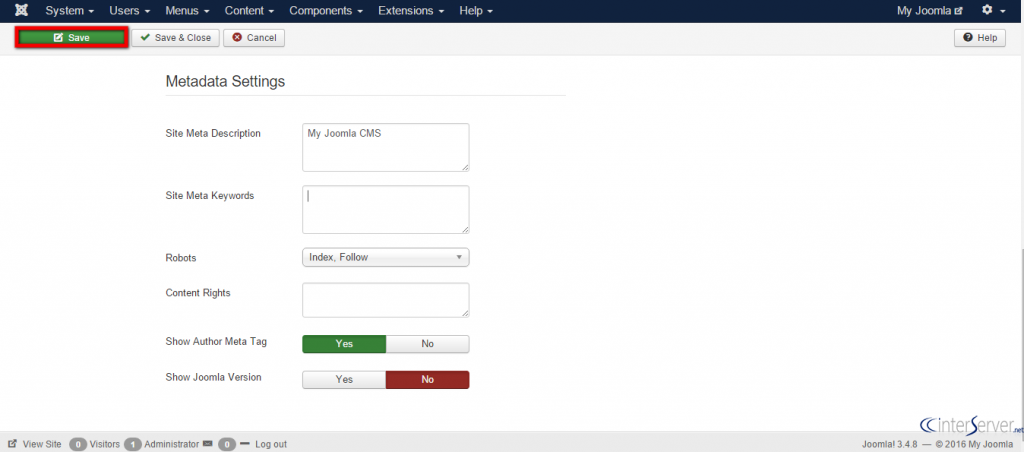Open the Robots dropdown
Viewport: 1024px width, 452px height.
(386, 257)
